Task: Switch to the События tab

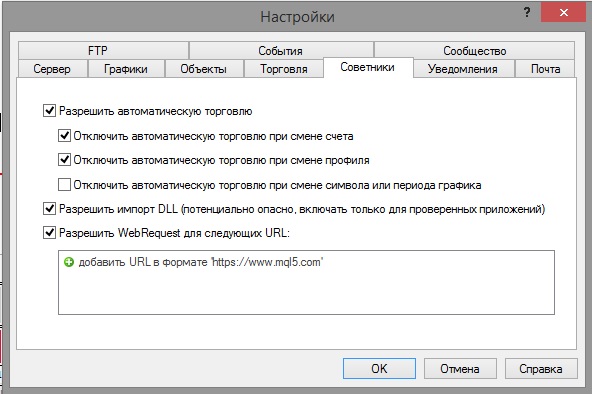Action: click(281, 51)
